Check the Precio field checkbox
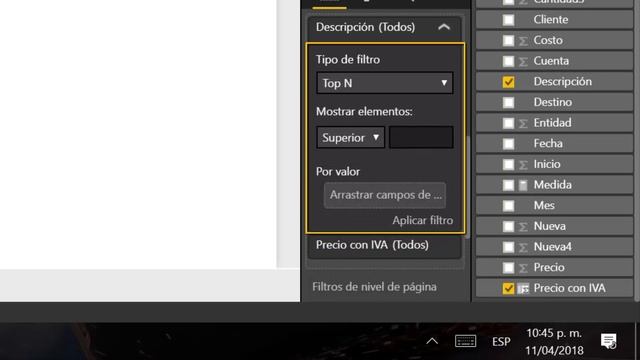The image size is (640, 360). coord(508,268)
